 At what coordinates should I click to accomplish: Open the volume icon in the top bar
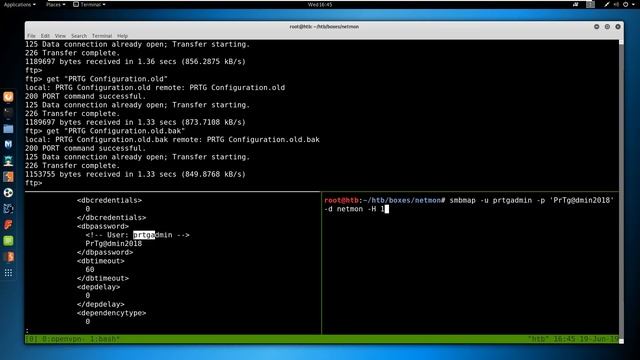click(616, 4)
